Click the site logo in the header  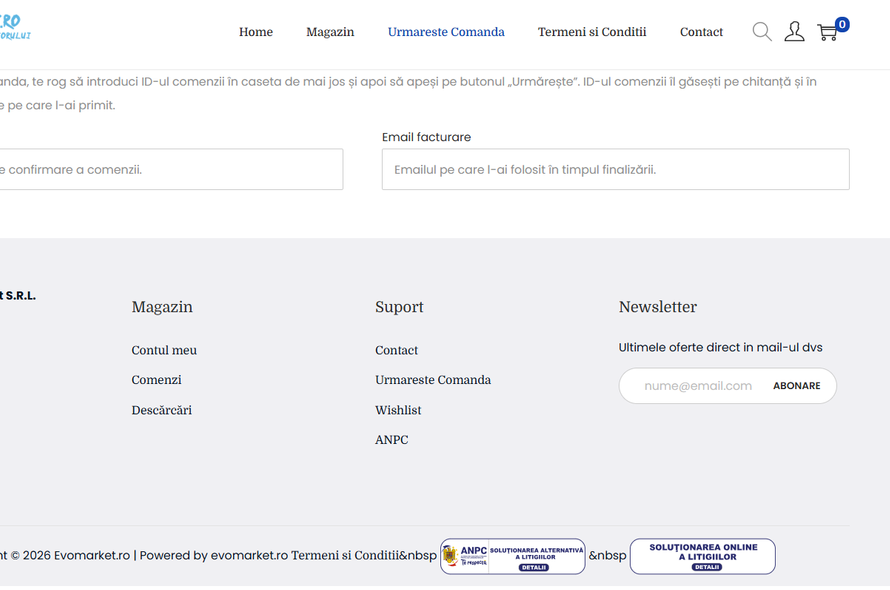click(x=14, y=28)
